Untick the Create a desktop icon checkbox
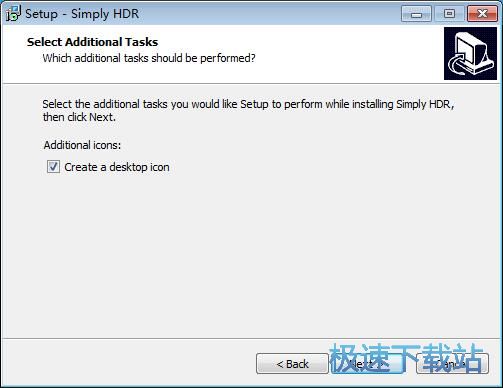 53,167
